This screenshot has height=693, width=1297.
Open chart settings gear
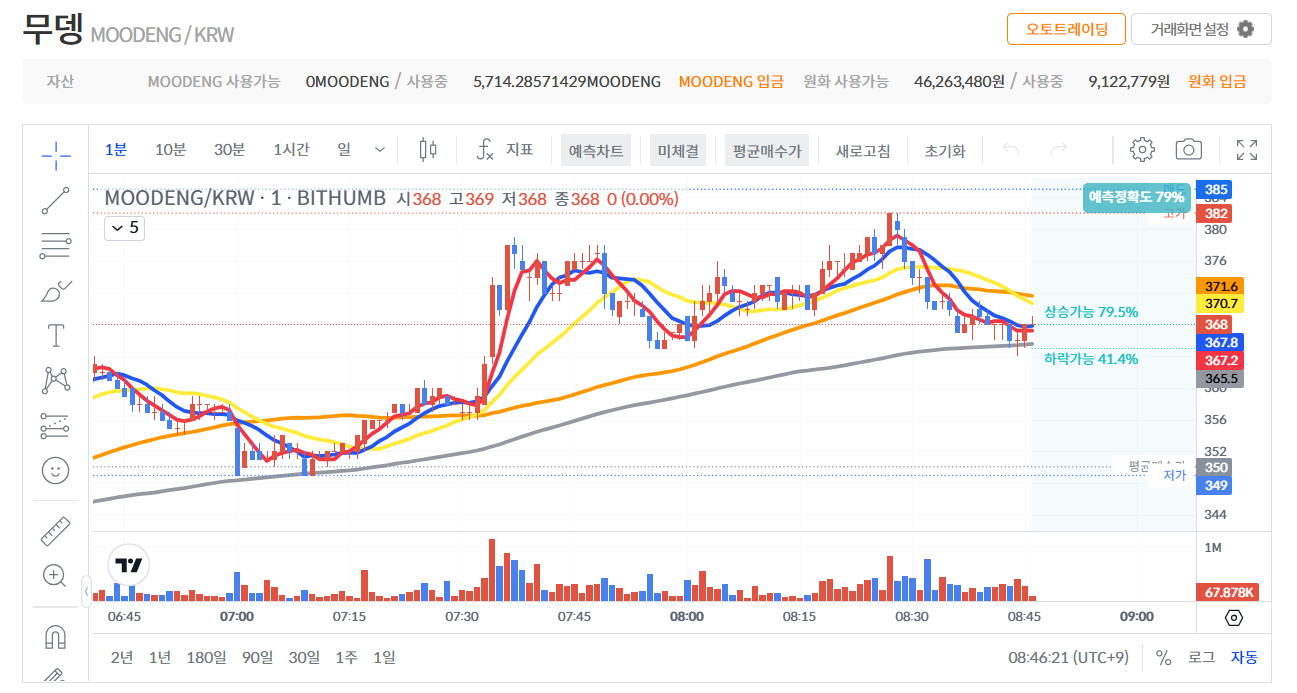coord(1141,150)
